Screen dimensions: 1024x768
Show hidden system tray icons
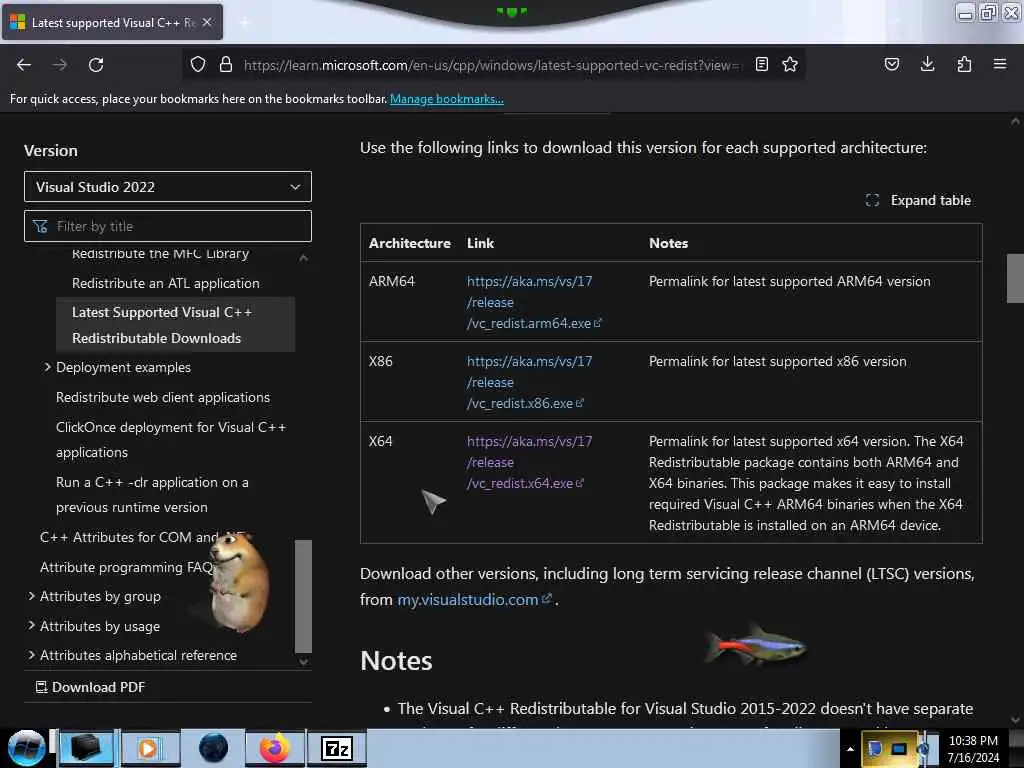[x=850, y=749]
